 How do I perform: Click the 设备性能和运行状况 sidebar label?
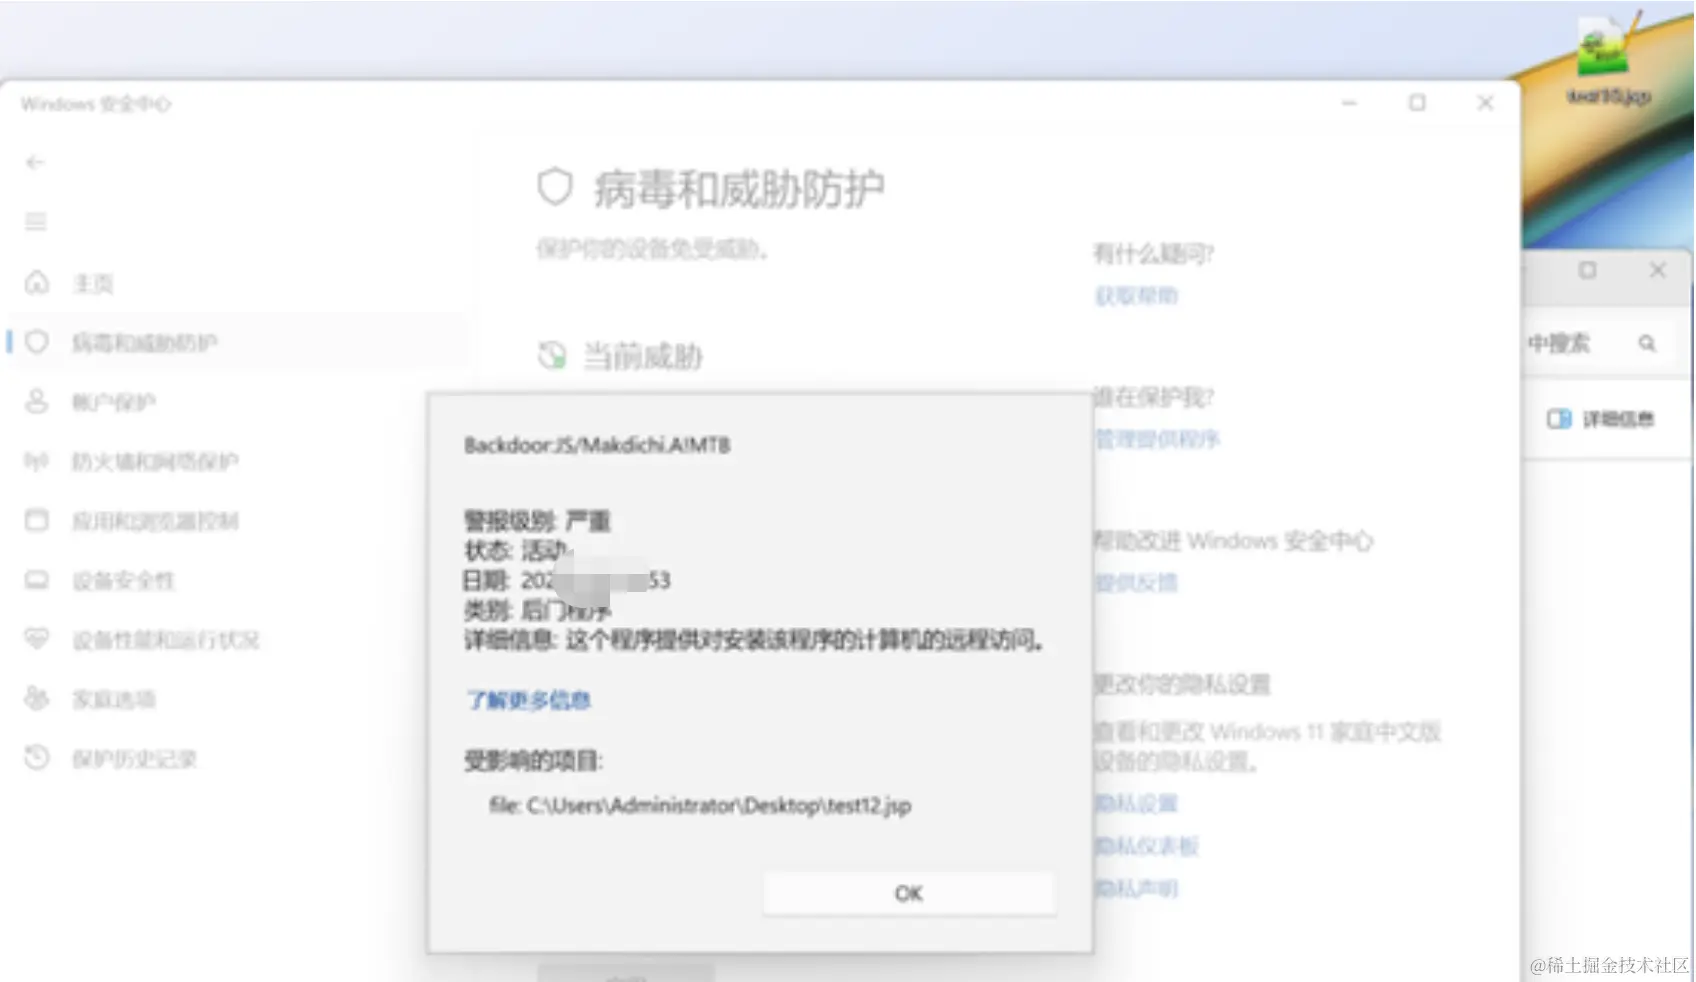165,640
